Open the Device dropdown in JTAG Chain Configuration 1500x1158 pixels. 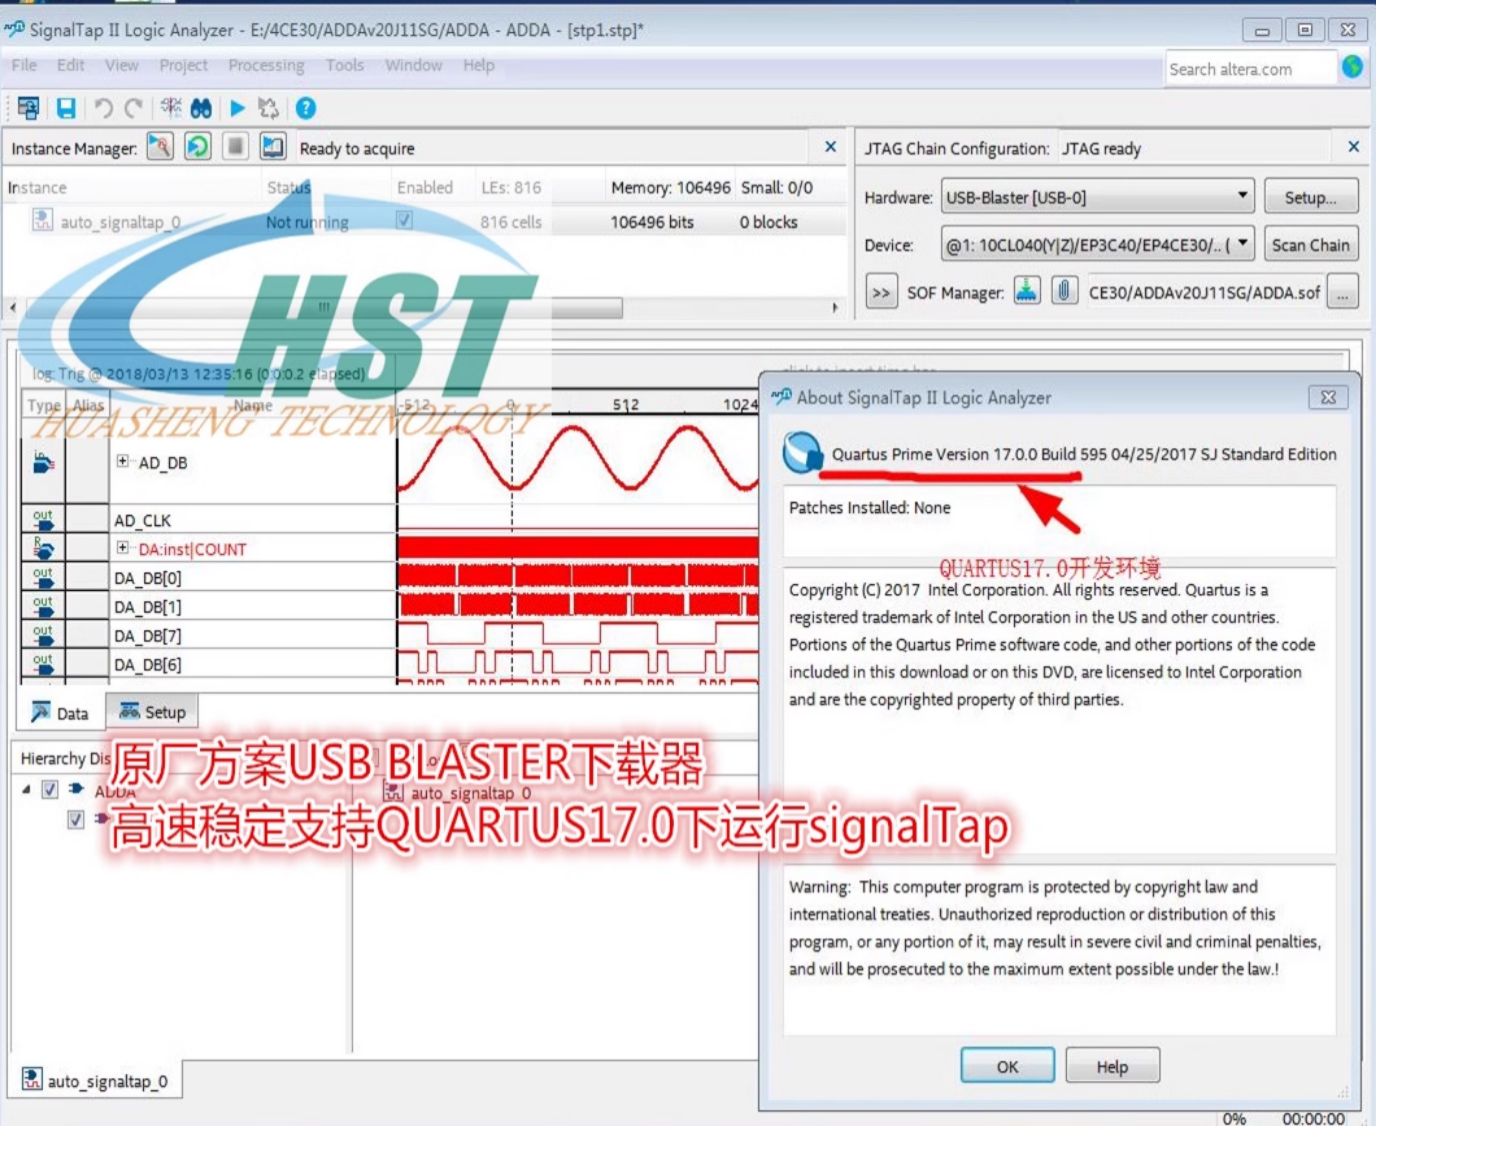tap(1098, 245)
